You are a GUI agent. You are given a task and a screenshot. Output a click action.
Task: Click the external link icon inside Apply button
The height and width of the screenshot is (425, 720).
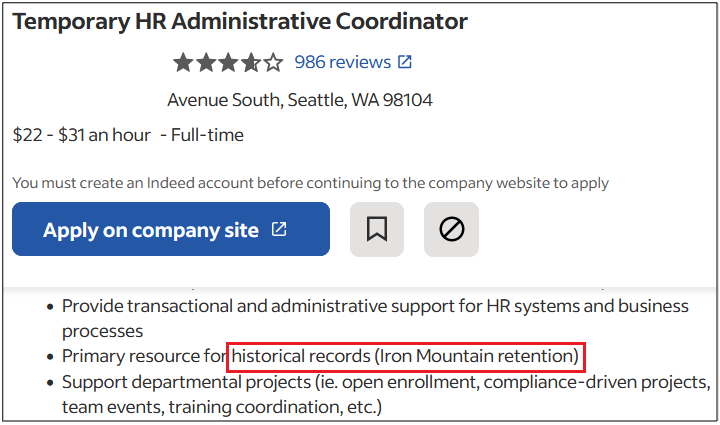tap(279, 229)
